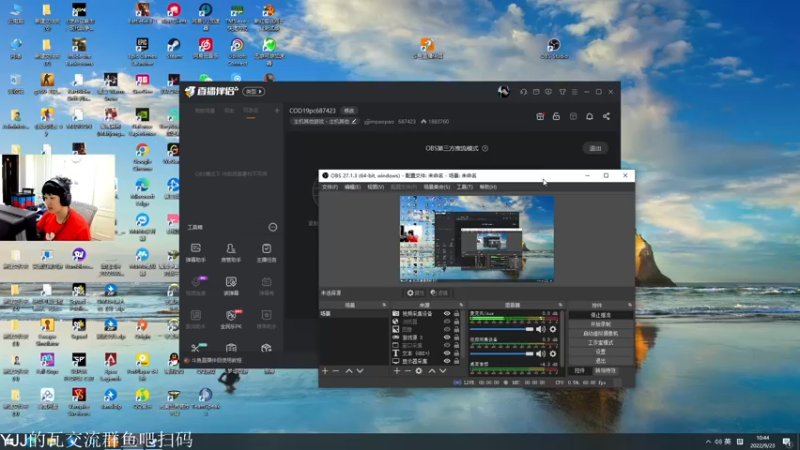Click the unlock padlock icon in Douyu header

(556, 116)
